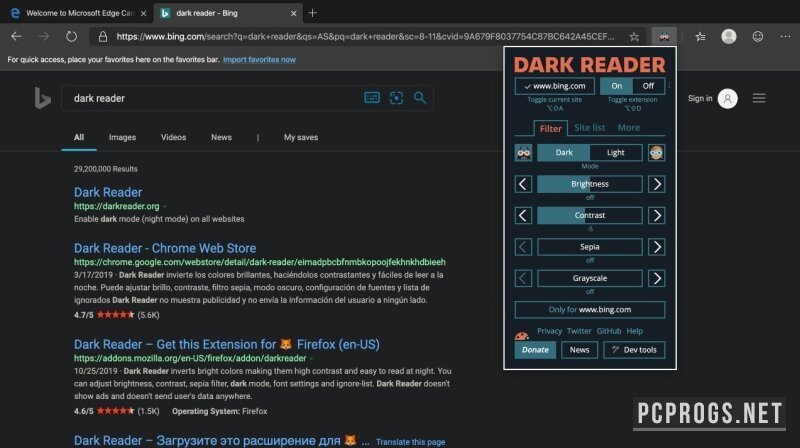Image resolution: width=800 pixels, height=448 pixels.
Task: Switch to the Filter tab
Action: coord(551,129)
